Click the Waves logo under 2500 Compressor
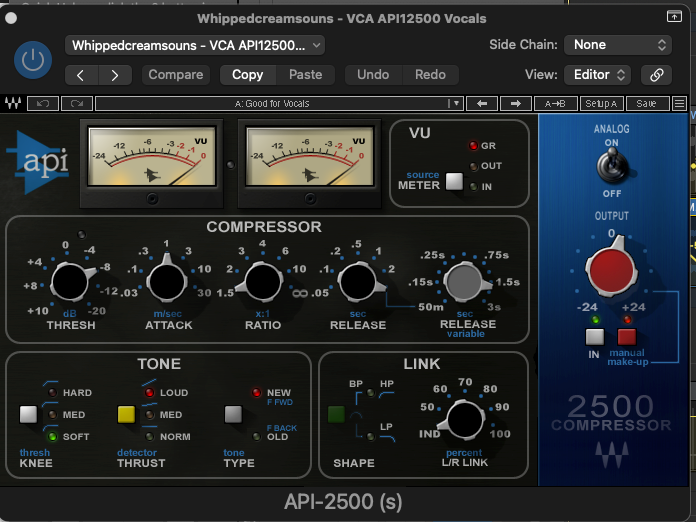Viewport: 696px width, 522px height. tap(612, 455)
